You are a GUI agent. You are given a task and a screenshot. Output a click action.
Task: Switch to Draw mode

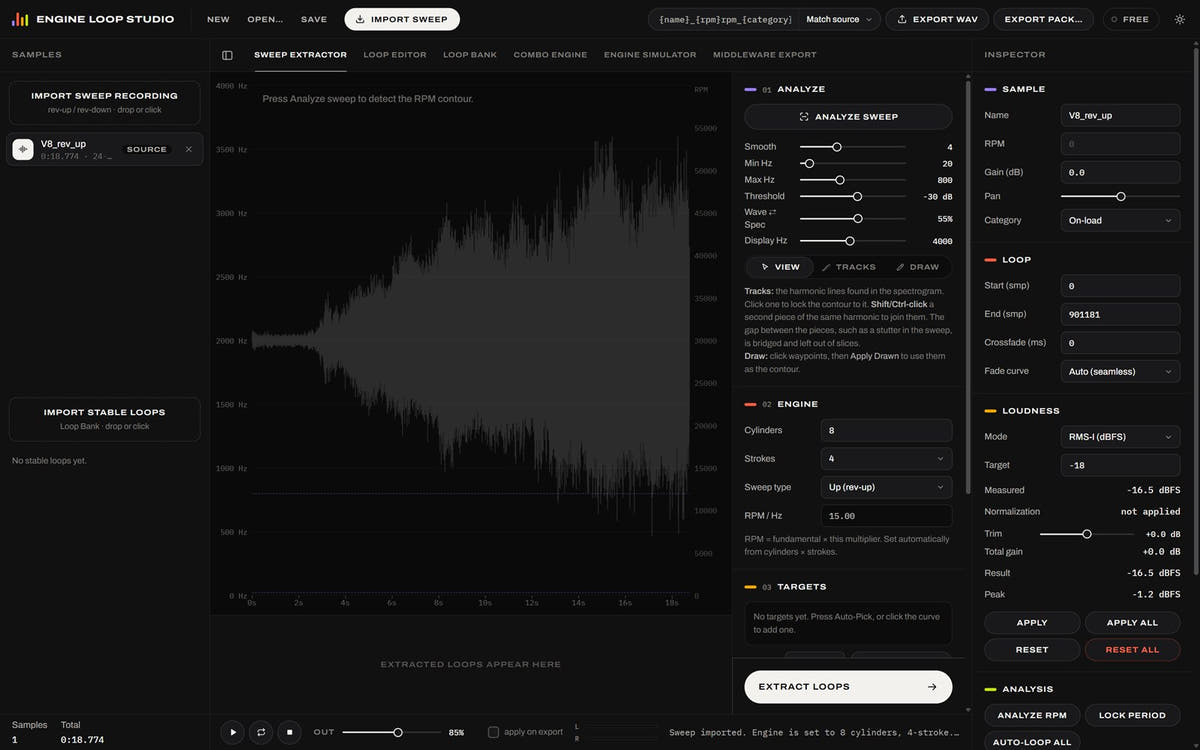pyautogui.click(x=917, y=267)
